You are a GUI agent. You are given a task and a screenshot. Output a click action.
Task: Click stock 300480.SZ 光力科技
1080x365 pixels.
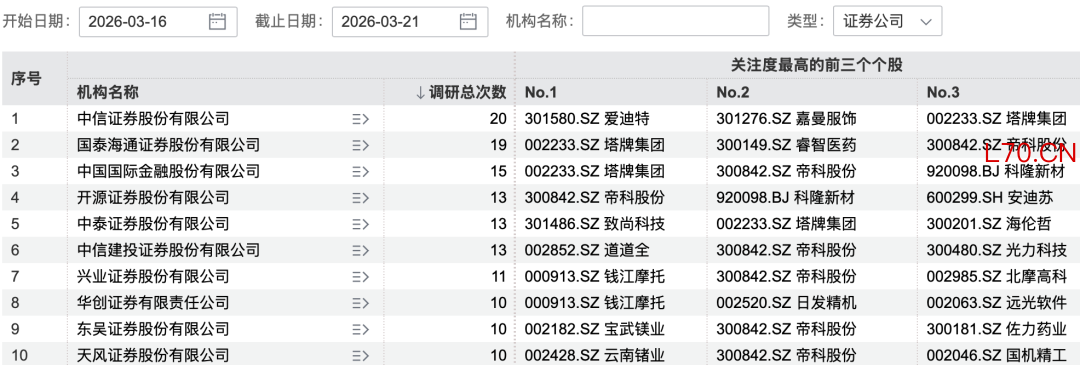[997, 251]
